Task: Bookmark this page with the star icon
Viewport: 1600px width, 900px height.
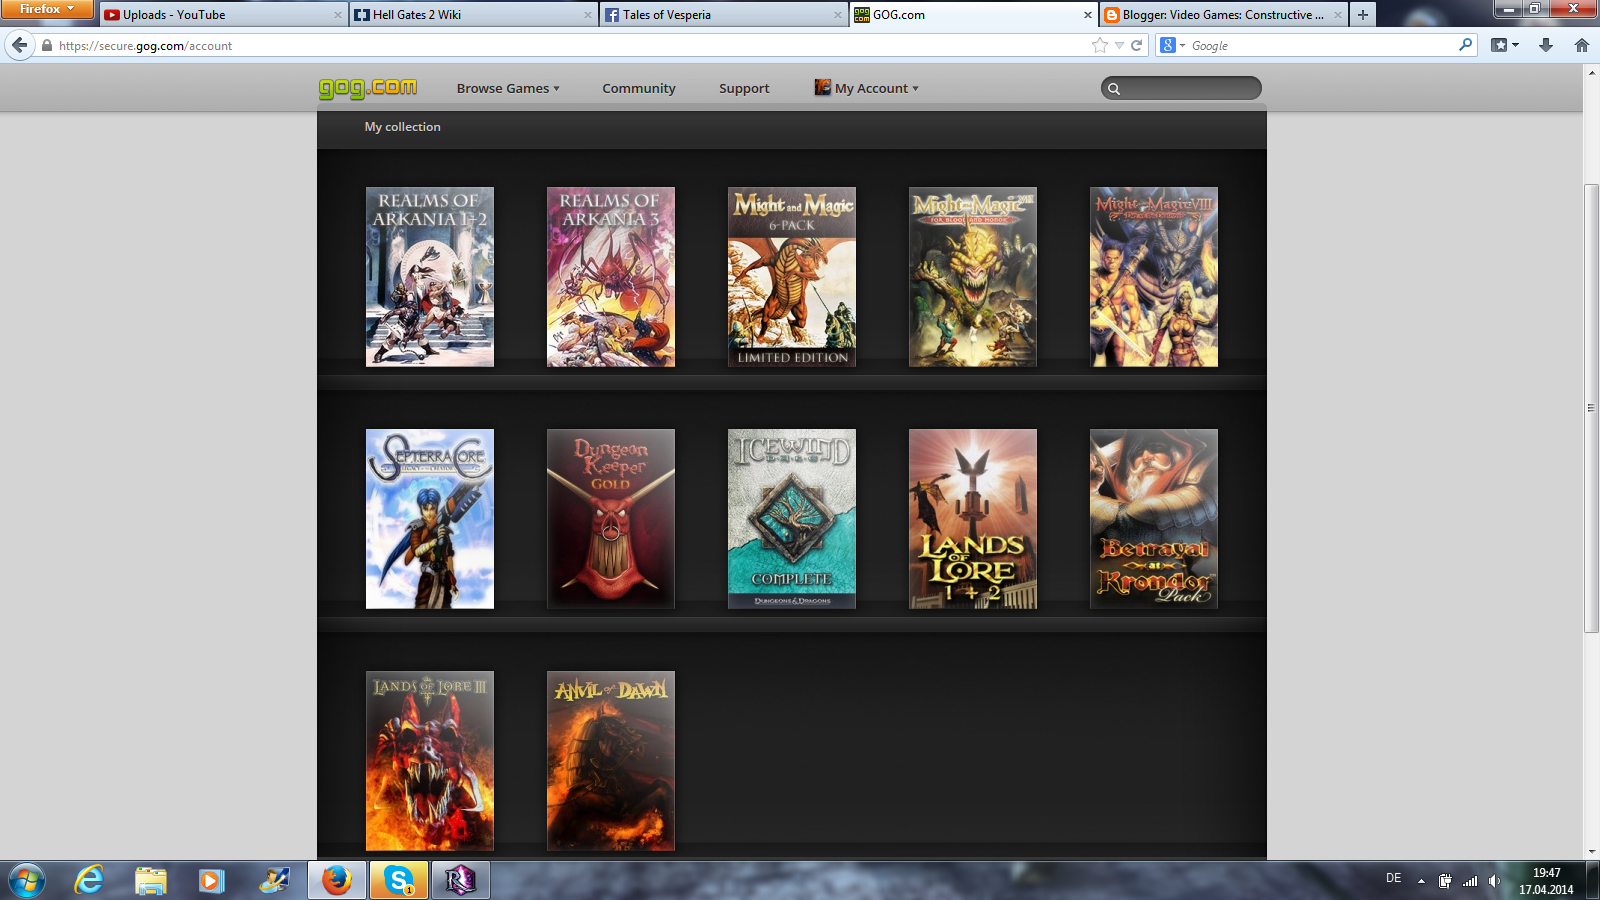Action: pyautogui.click(x=1100, y=45)
